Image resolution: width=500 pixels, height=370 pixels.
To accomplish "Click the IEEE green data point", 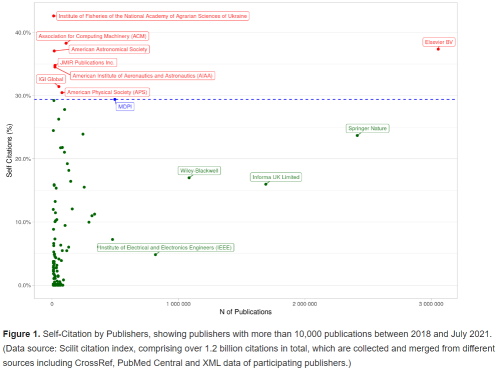I will coord(155,254).
